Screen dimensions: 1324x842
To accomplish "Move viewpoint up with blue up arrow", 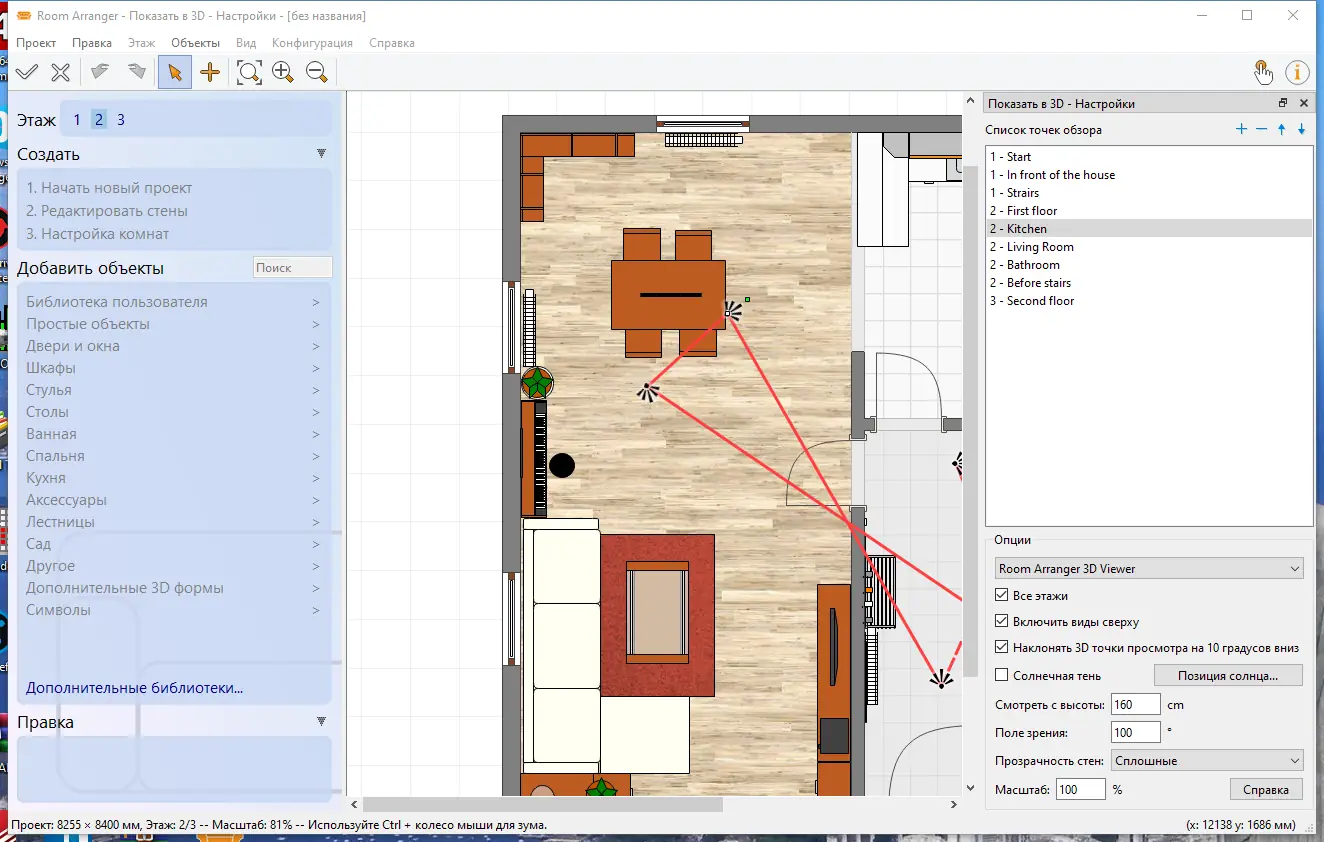I will 1281,130.
